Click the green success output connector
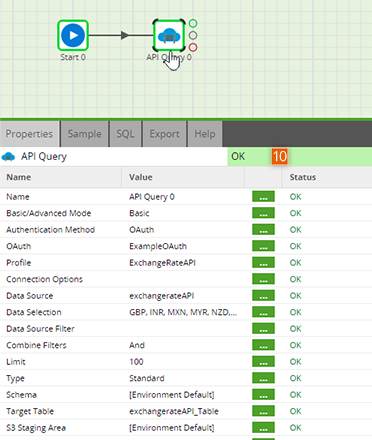This screenshot has width=372, height=440. coord(193,23)
